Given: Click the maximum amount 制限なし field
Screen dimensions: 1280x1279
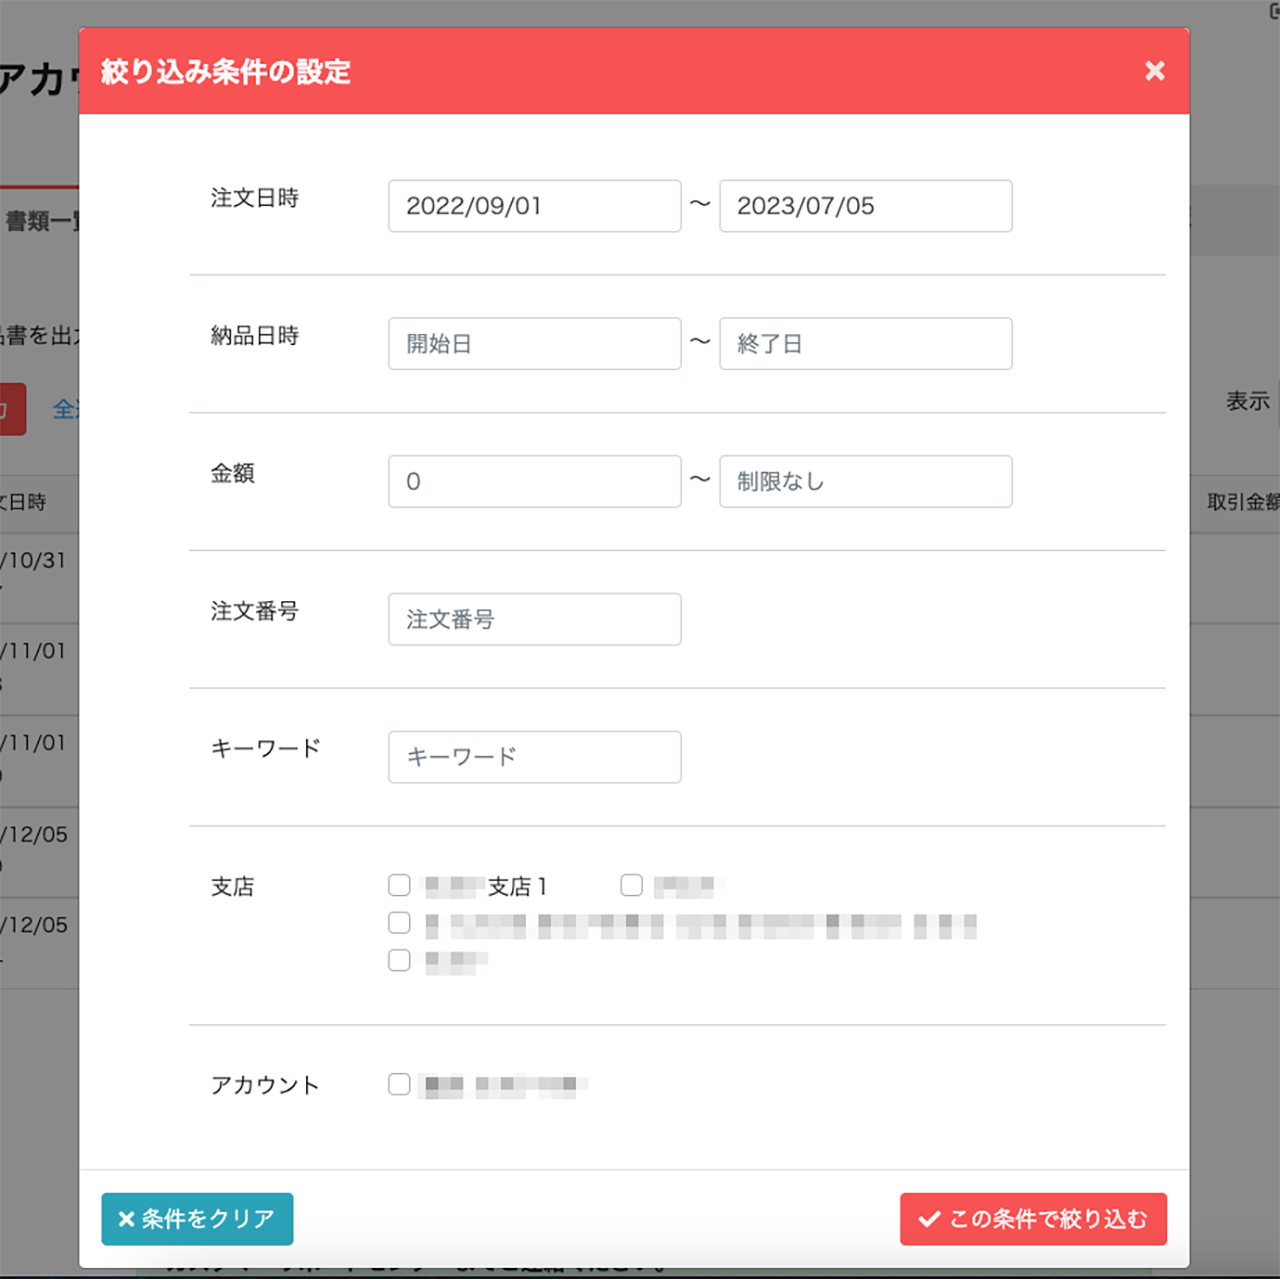Looking at the screenshot, I should coord(865,482).
